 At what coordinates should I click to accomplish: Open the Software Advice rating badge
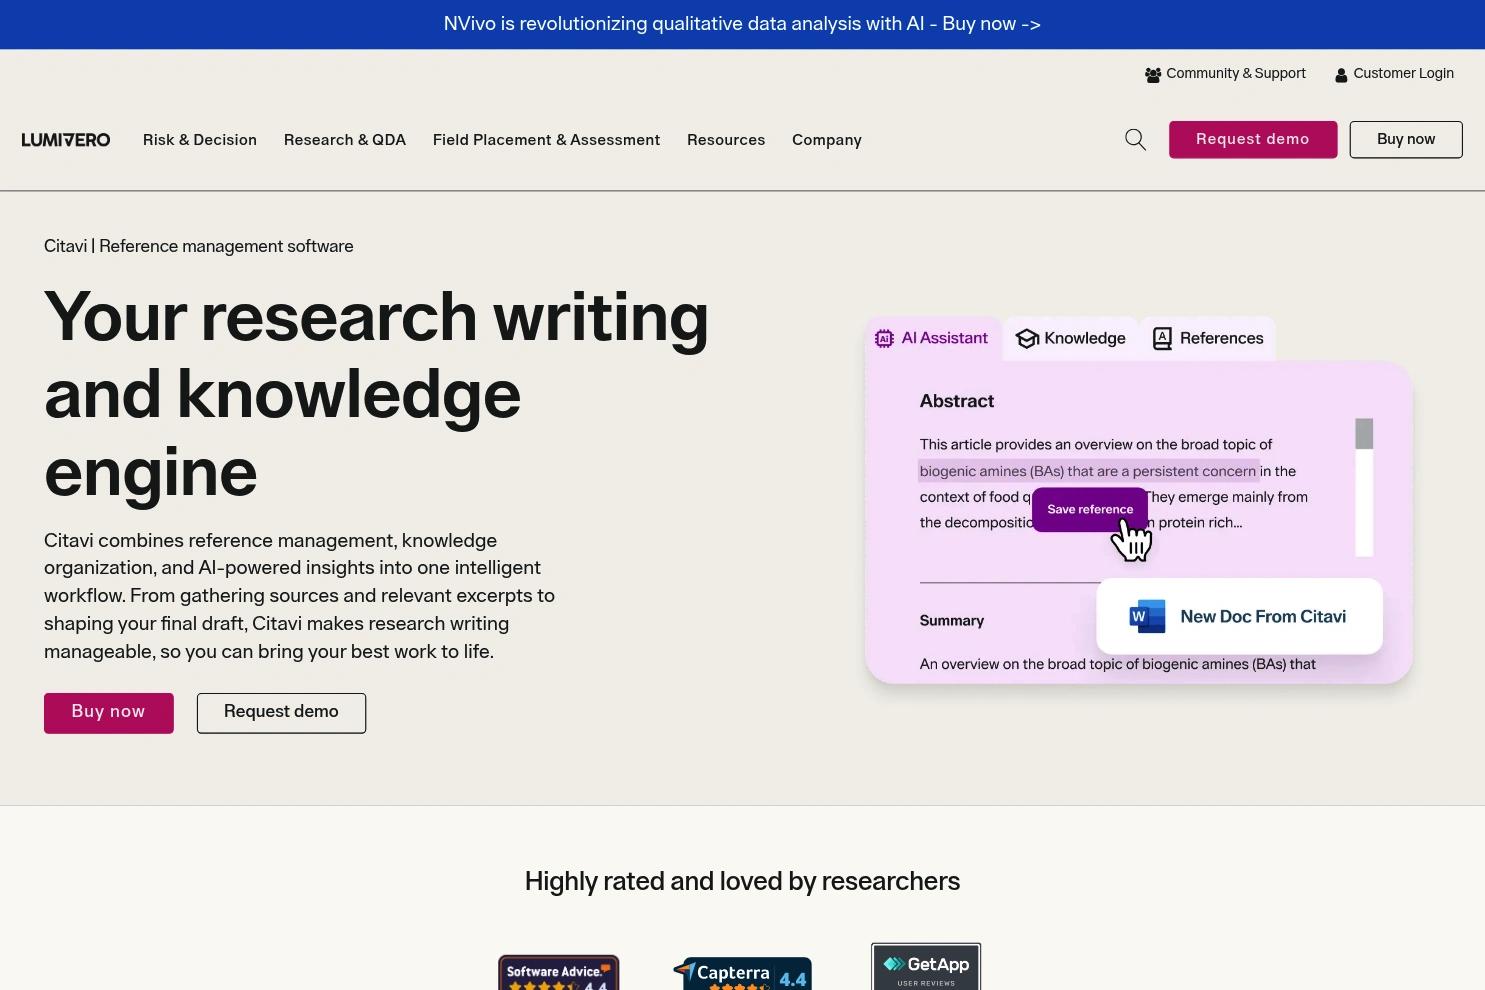click(559, 972)
